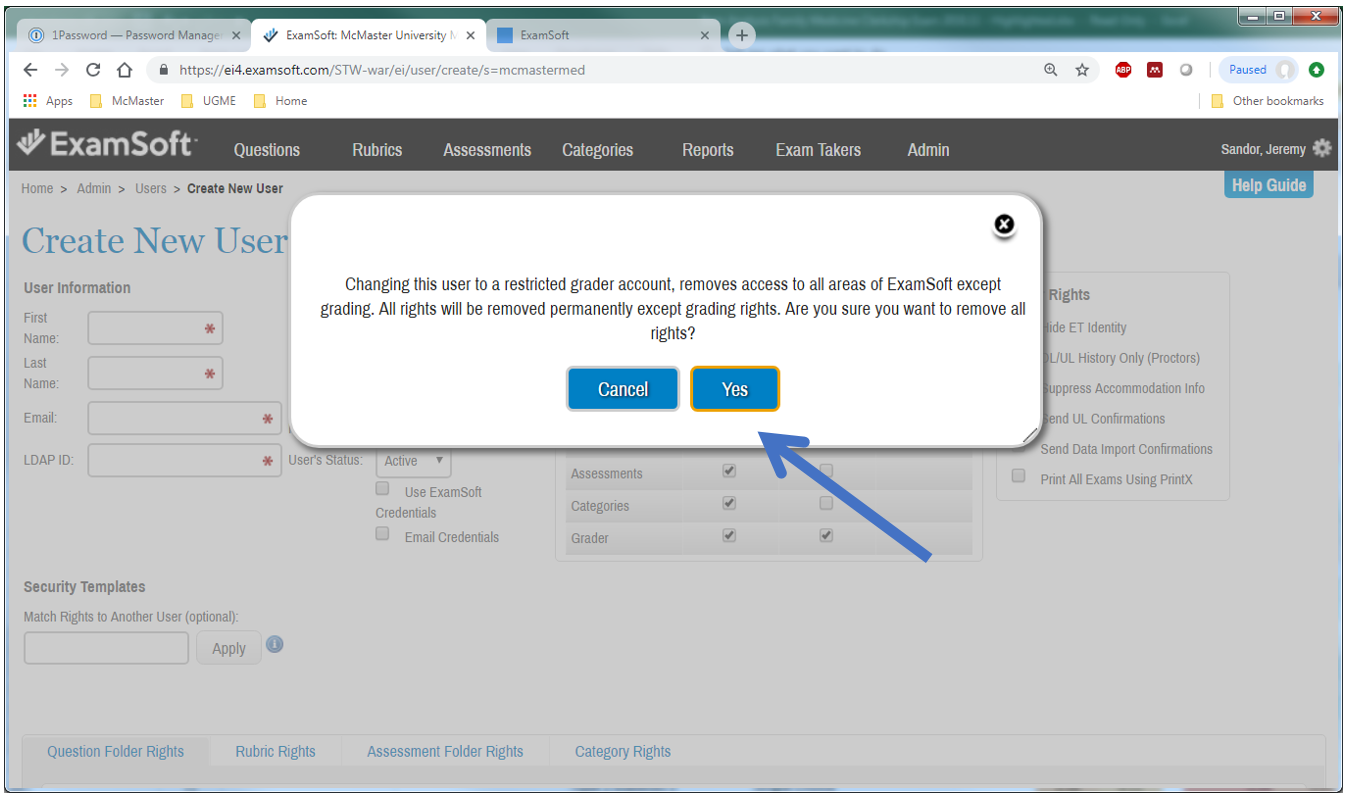
Task: Open a new browser tab
Action: pos(741,35)
